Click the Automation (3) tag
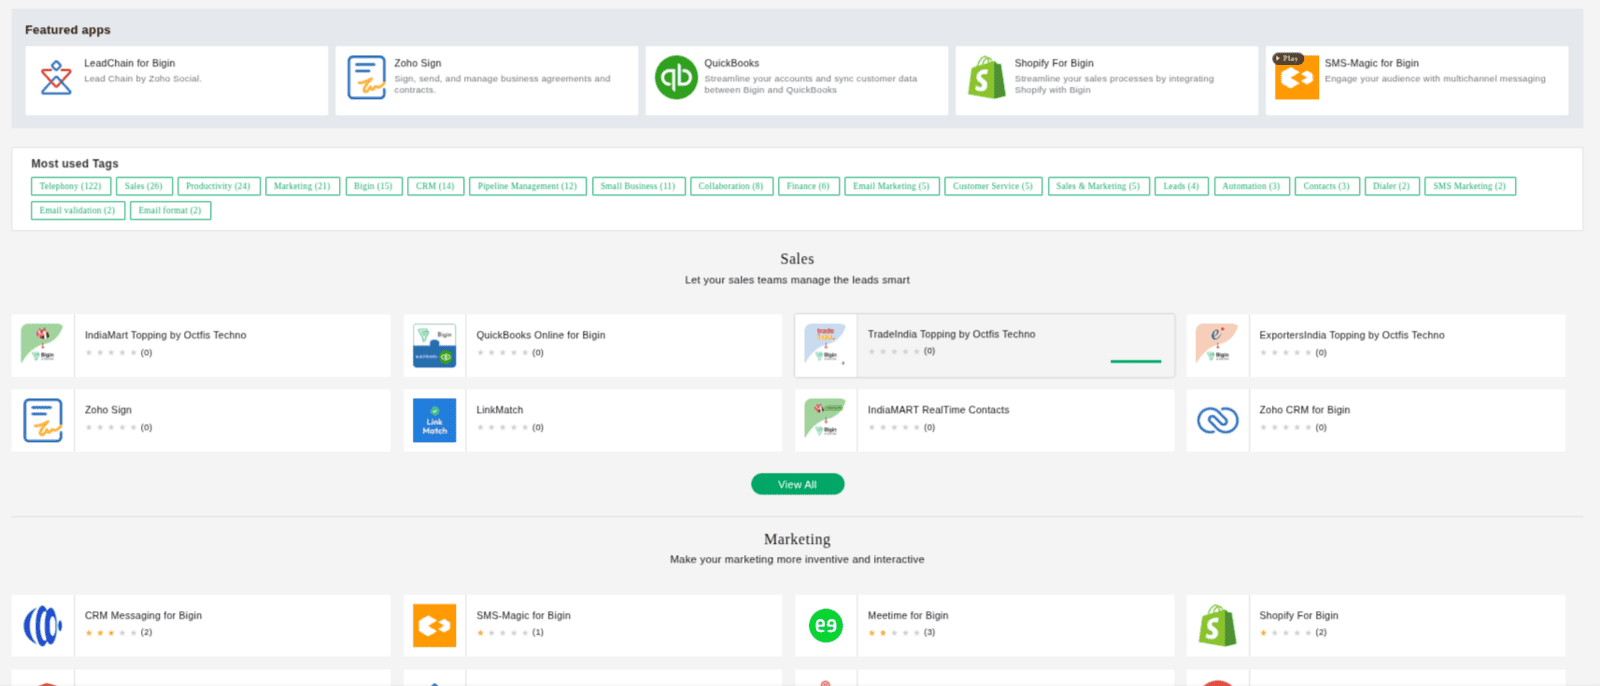Viewport: 1600px width, 686px height. pyautogui.click(x=1251, y=186)
